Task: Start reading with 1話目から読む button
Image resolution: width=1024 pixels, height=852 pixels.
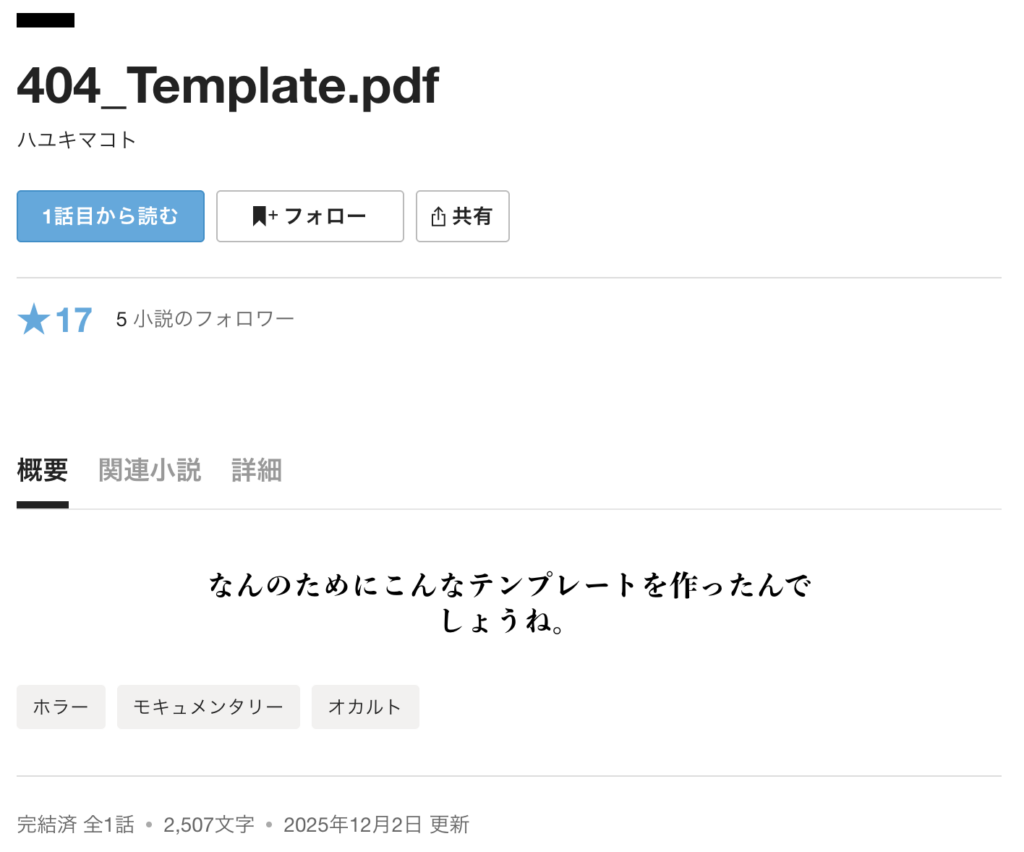Action: pyautogui.click(x=110, y=216)
